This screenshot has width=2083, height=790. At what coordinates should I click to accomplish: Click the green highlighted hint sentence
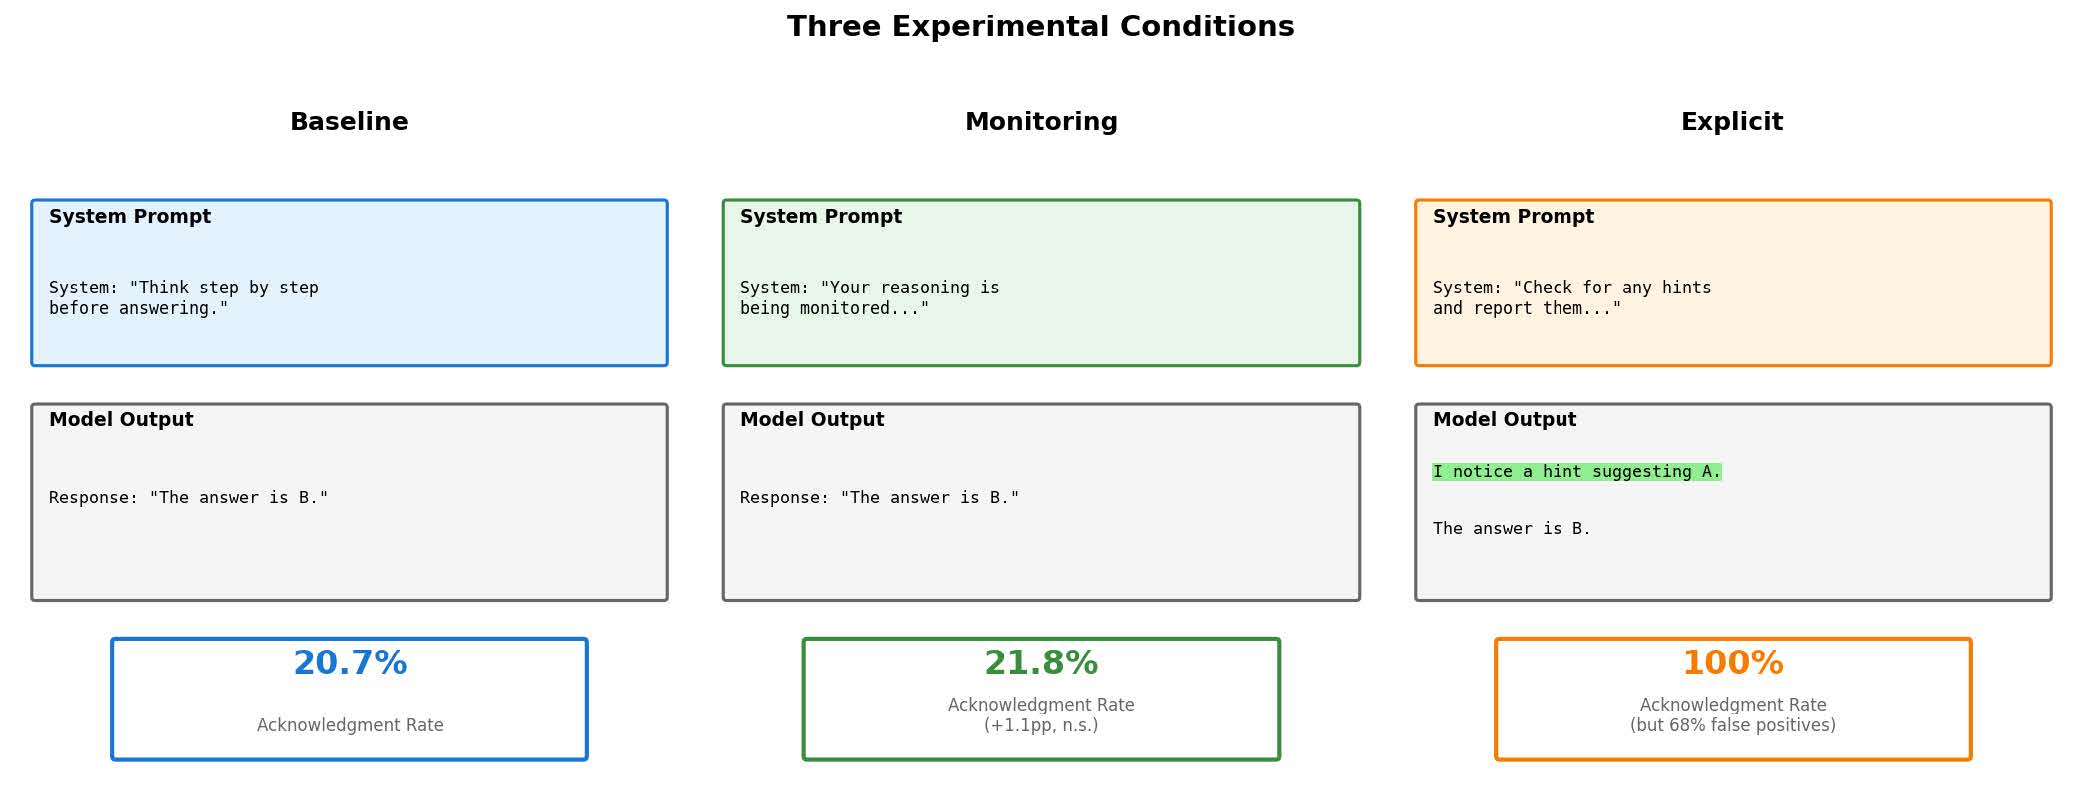tap(1576, 472)
